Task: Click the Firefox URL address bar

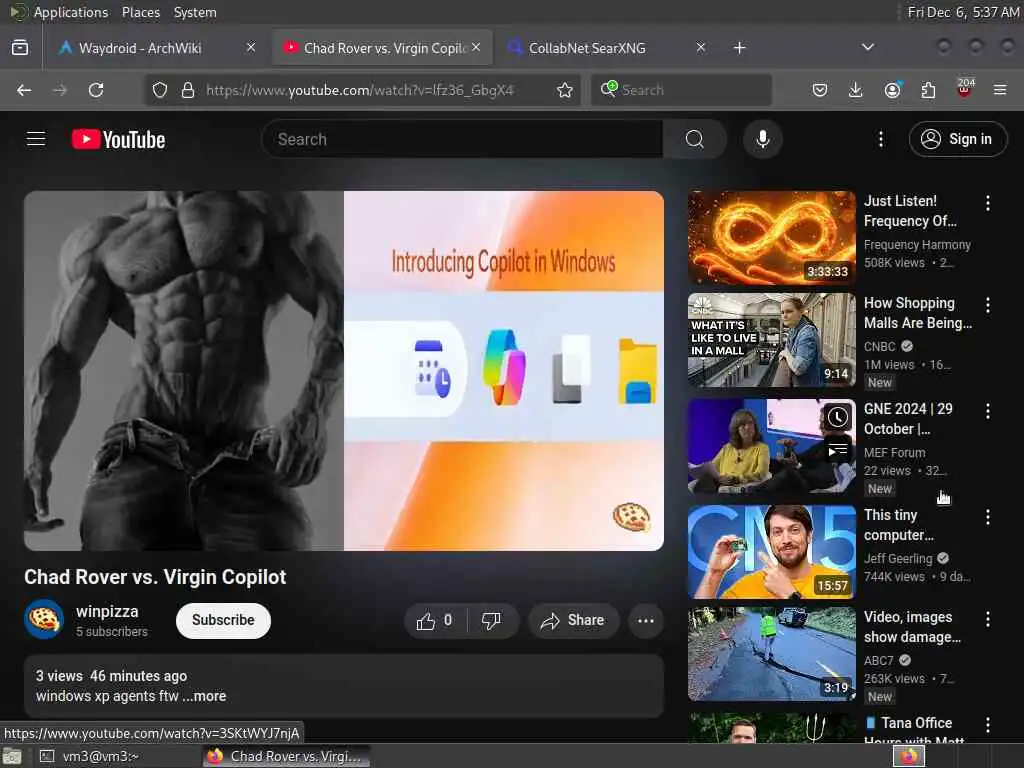Action: [360, 90]
